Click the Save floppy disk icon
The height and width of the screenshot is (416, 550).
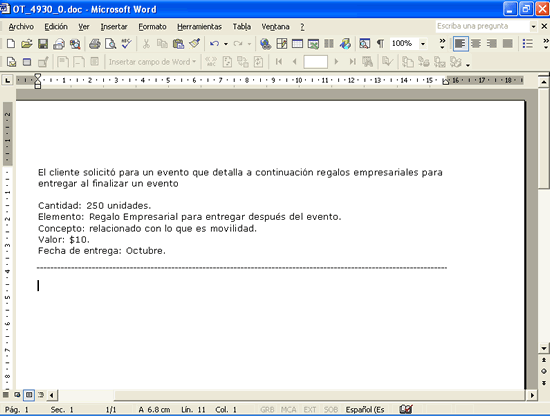click(x=43, y=44)
